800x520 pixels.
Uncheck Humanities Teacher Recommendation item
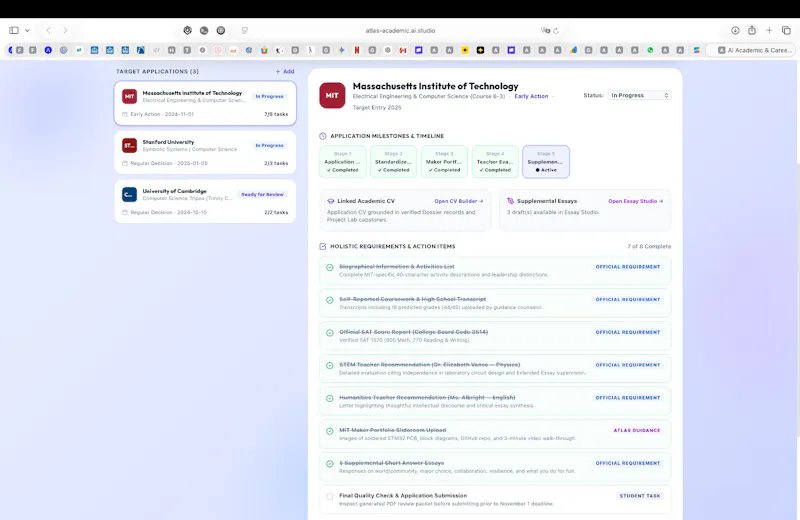click(x=330, y=398)
